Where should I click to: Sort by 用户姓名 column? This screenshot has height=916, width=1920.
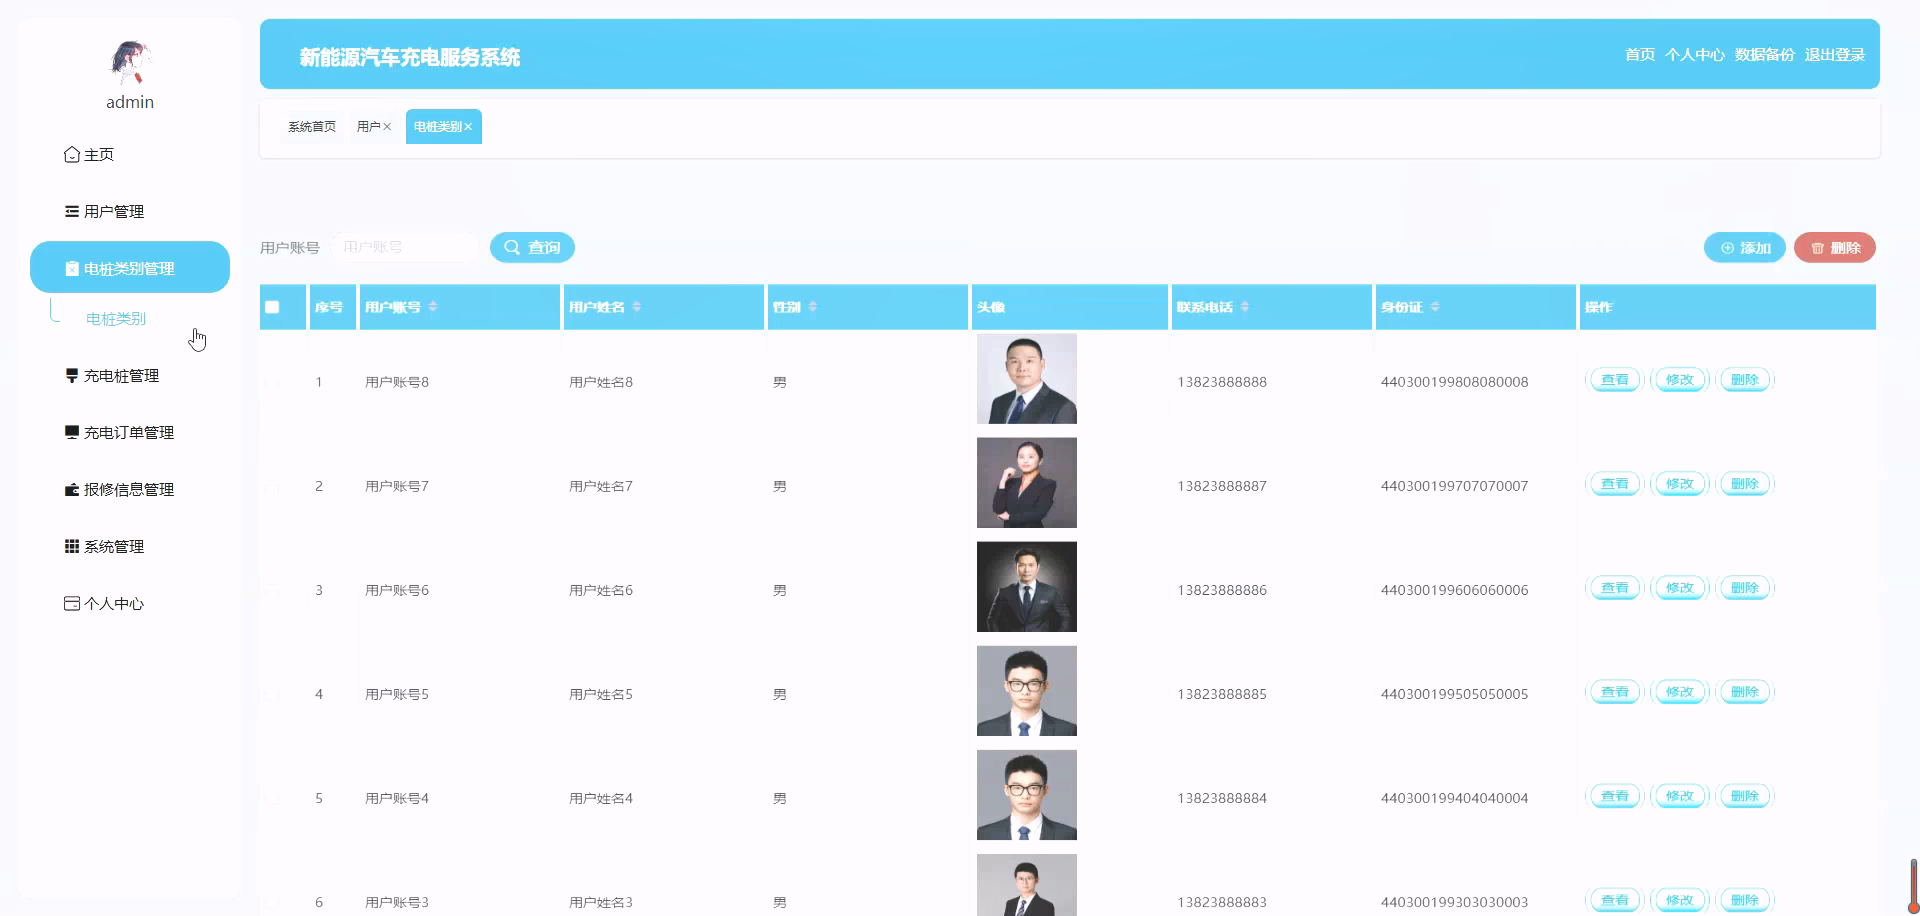(x=637, y=306)
